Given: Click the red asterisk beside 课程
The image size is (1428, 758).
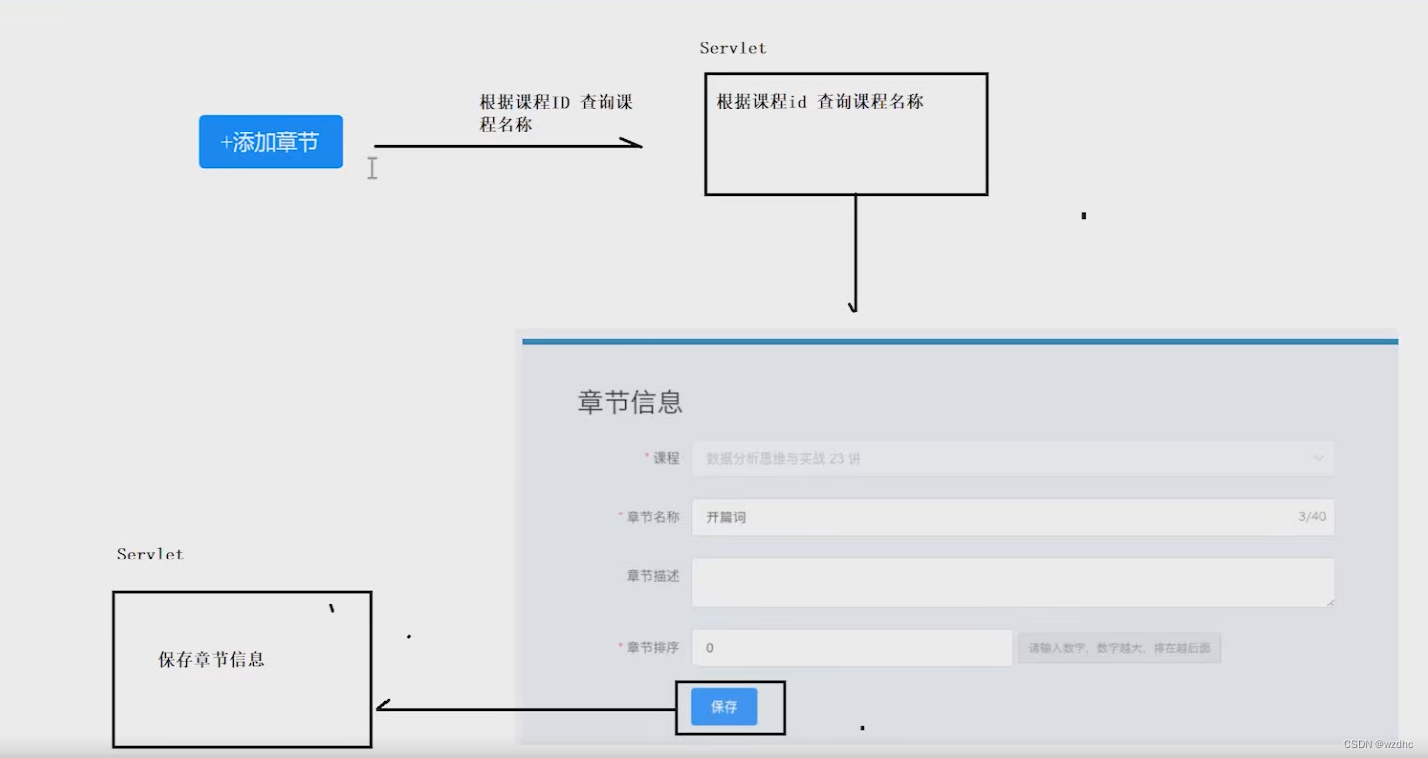Looking at the screenshot, I should click(x=646, y=455).
